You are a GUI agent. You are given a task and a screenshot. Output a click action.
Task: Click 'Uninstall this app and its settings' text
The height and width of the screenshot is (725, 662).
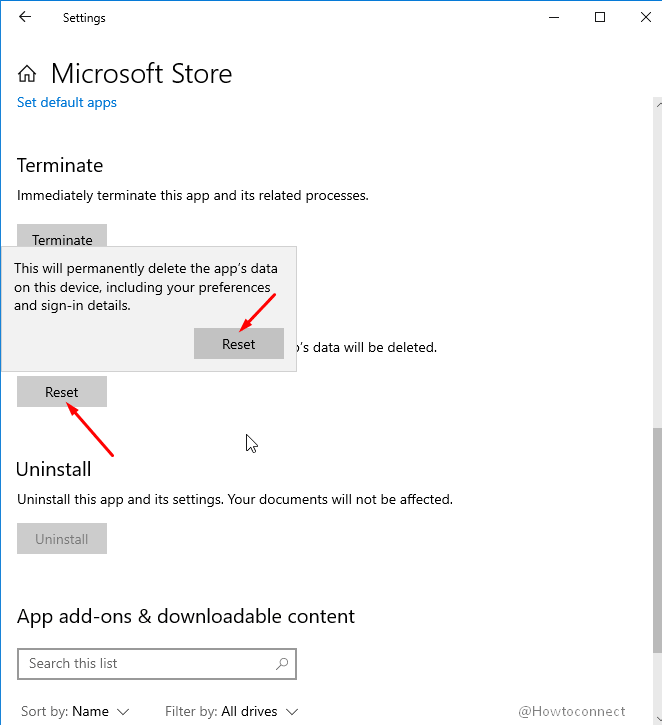click(x=235, y=499)
